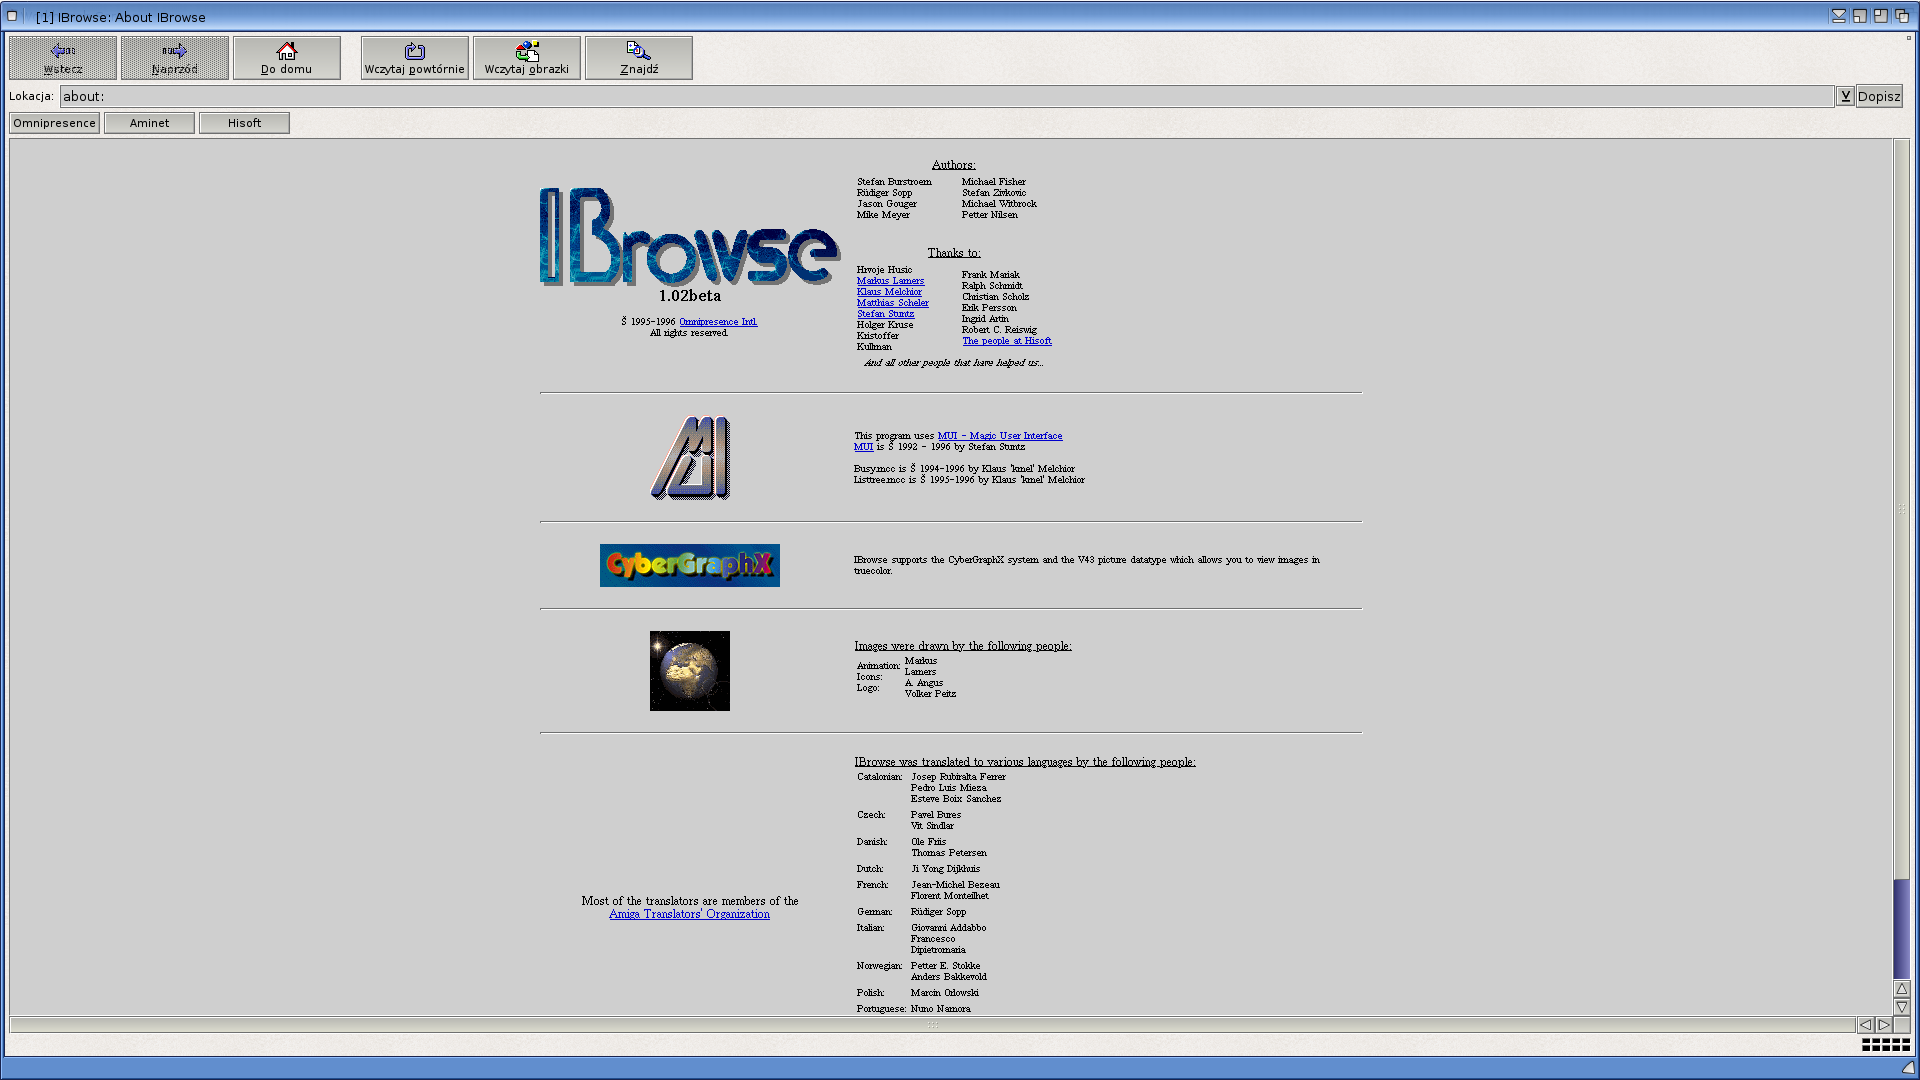The image size is (1920, 1080).
Task: Reload page with Wczytaj powtórnie
Action: pyautogui.click(x=415, y=58)
